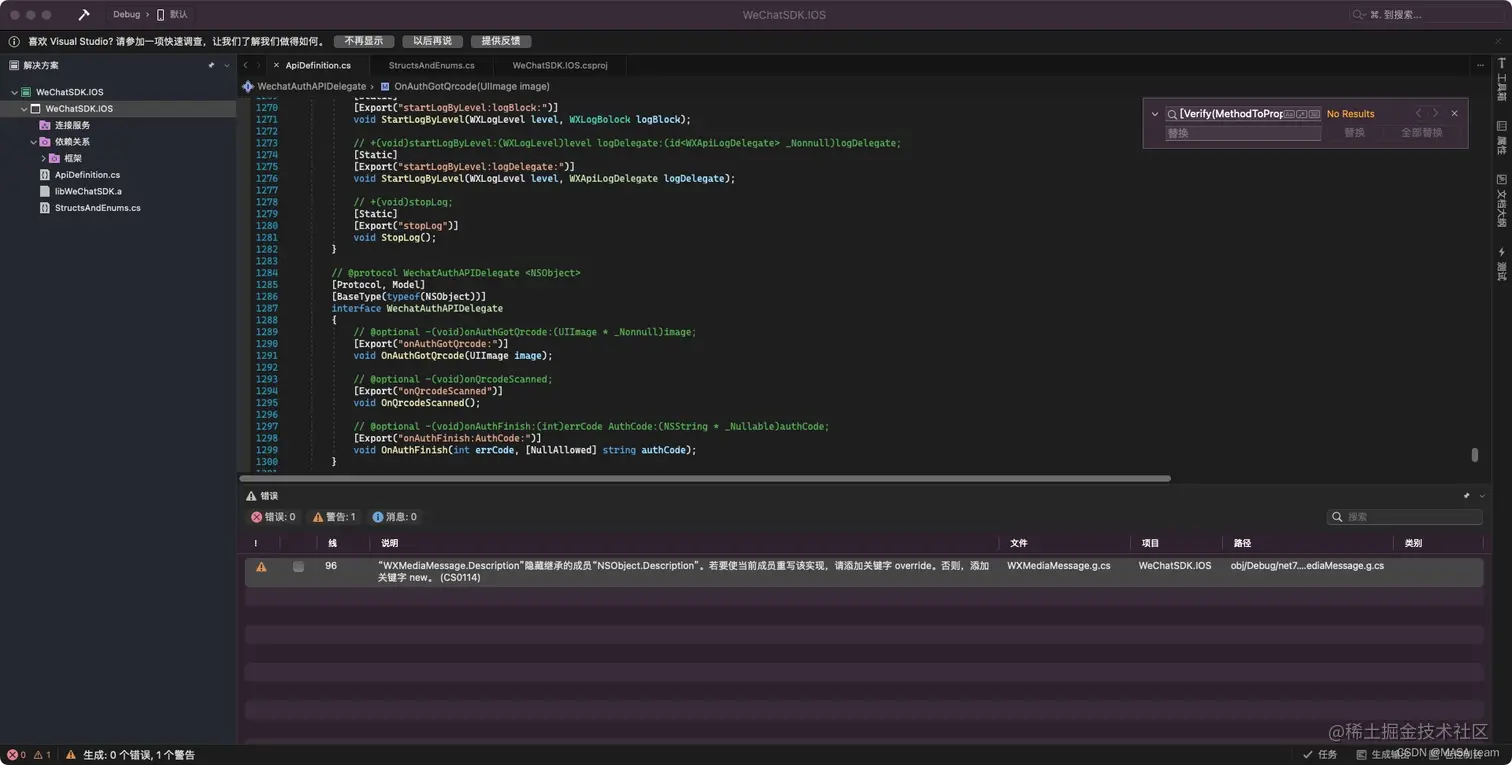Sort errors by 路径 column
Image resolution: width=1512 pixels, height=765 pixels.
click(1242, 543)
